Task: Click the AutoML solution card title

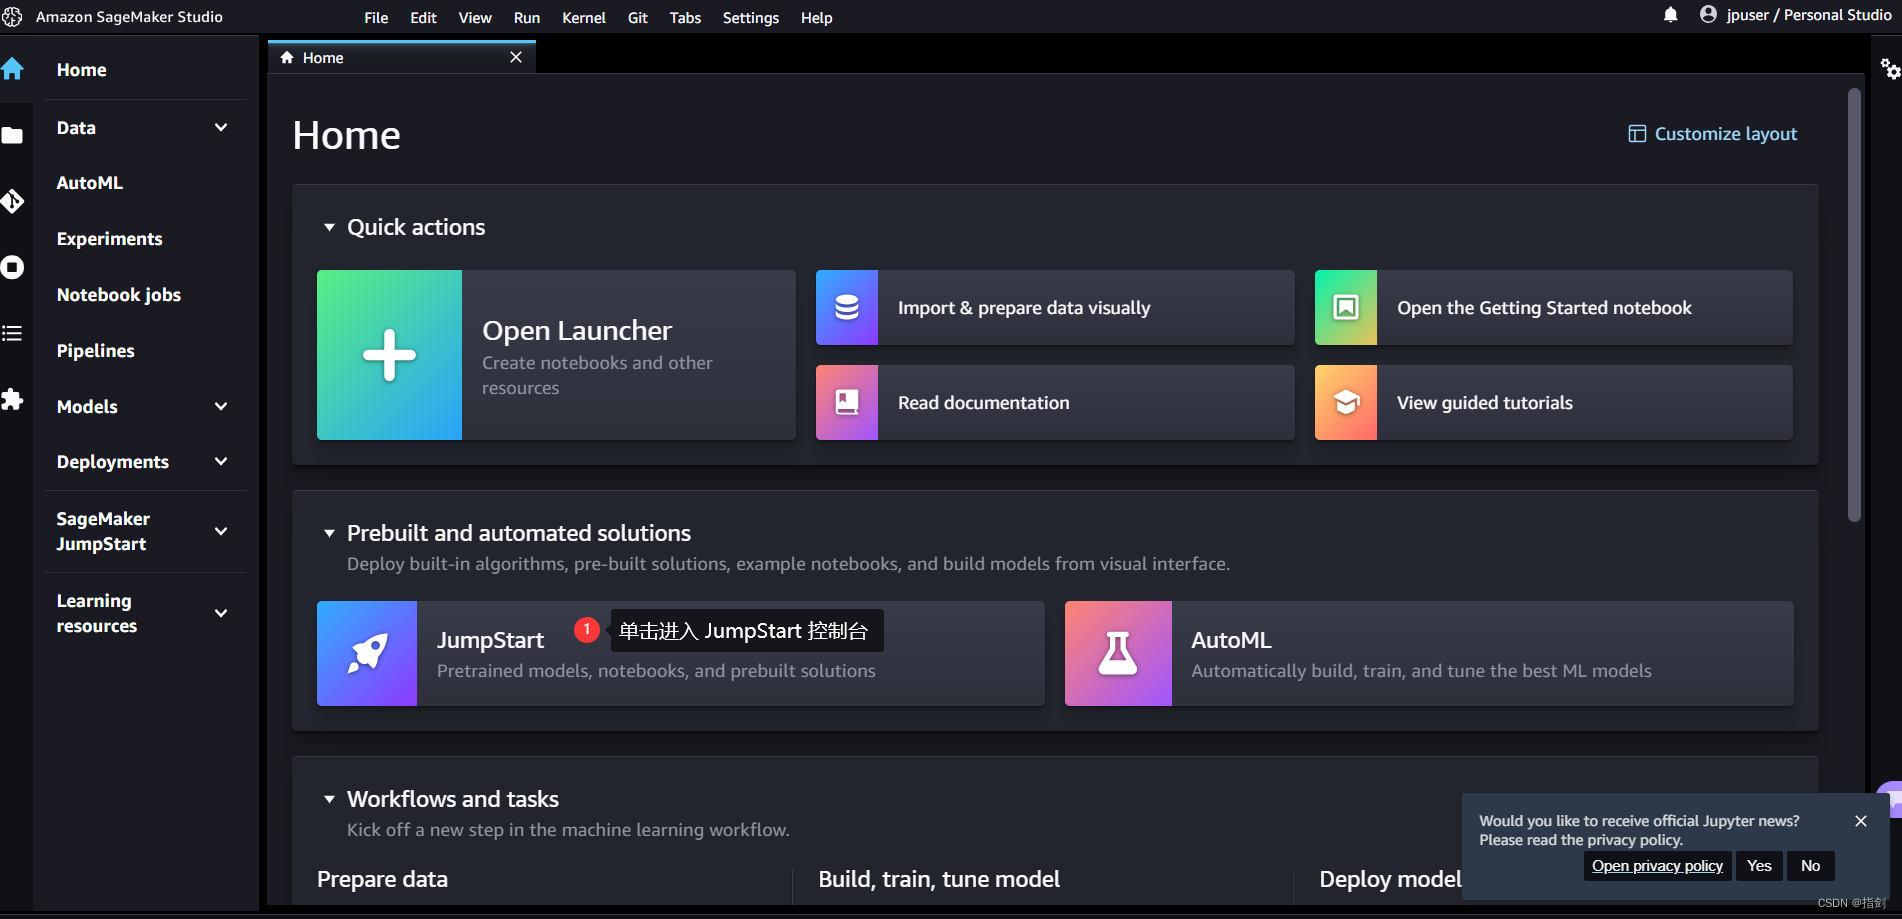Action: pyautogui.click(x=1231, y=640)
